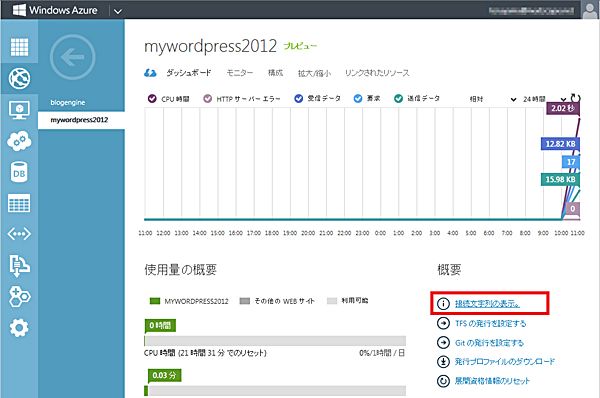Click the arrow icon beside TFS の発行を設定する

tap(443, 323)
